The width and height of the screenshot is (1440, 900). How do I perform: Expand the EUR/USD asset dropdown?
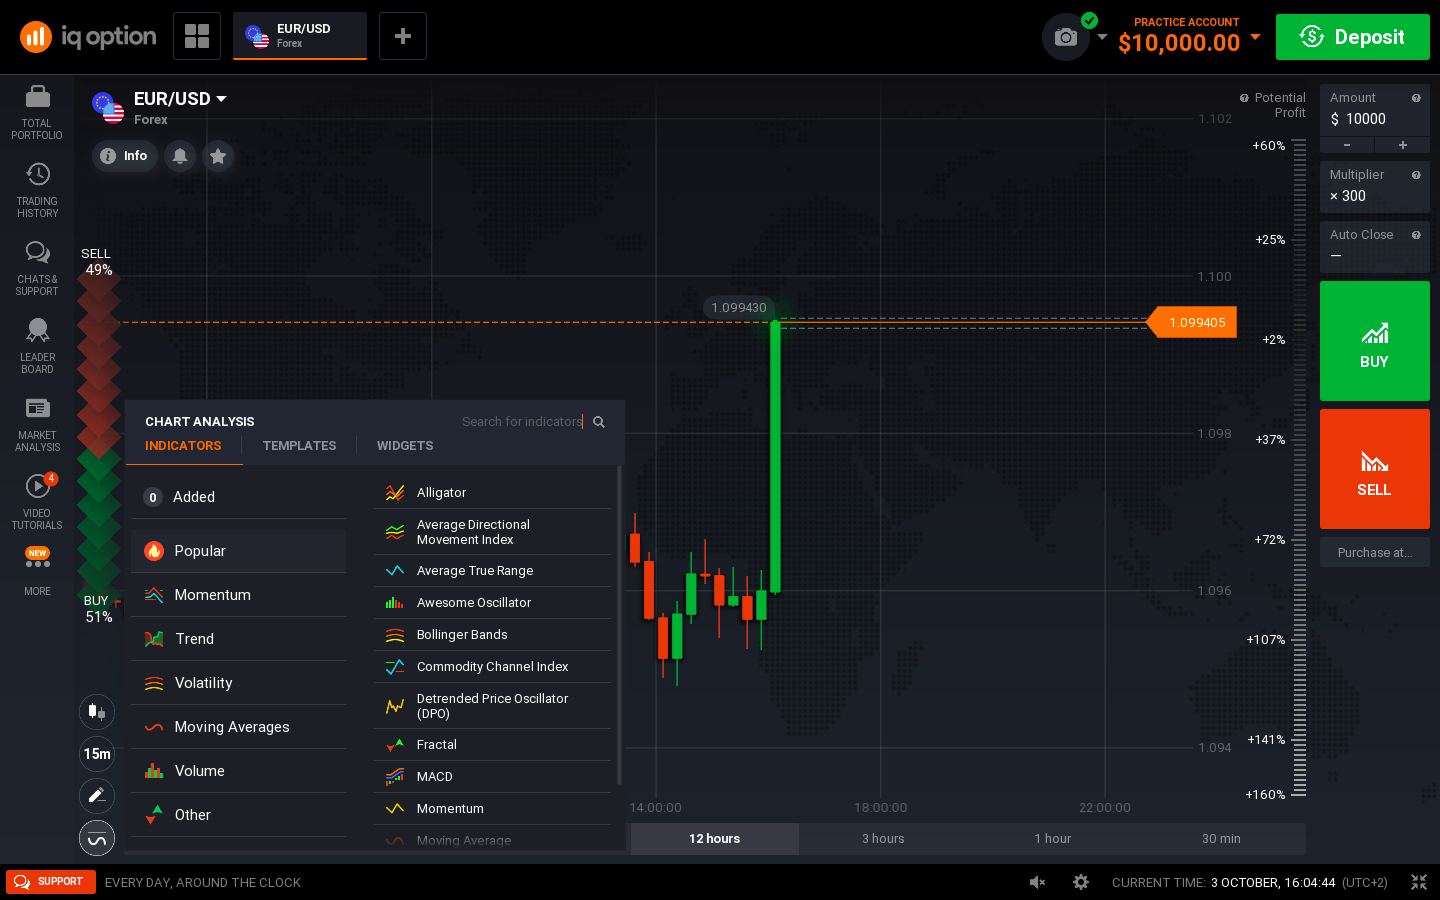point(222,99)
